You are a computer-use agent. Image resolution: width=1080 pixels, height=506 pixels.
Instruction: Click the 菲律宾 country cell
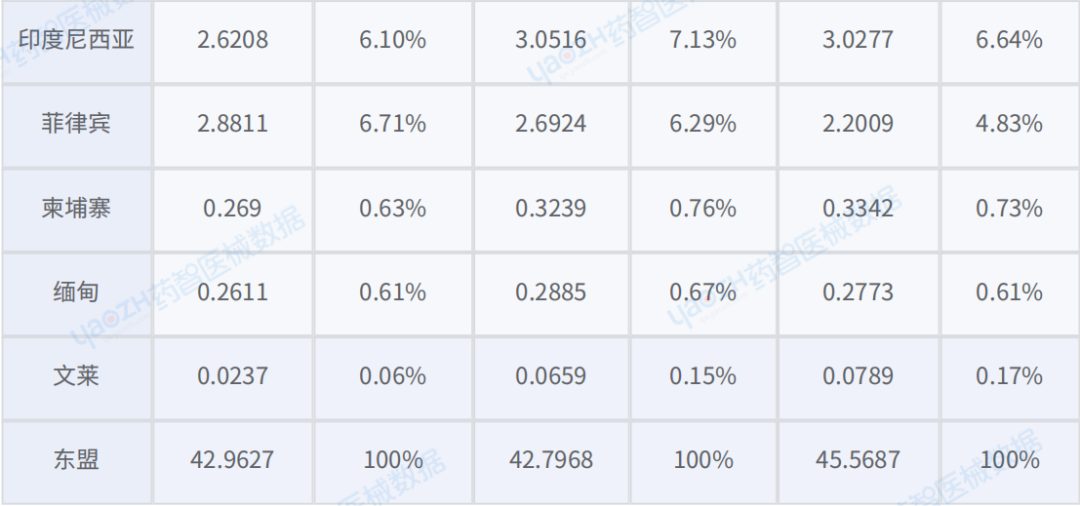tap(76, 124)
